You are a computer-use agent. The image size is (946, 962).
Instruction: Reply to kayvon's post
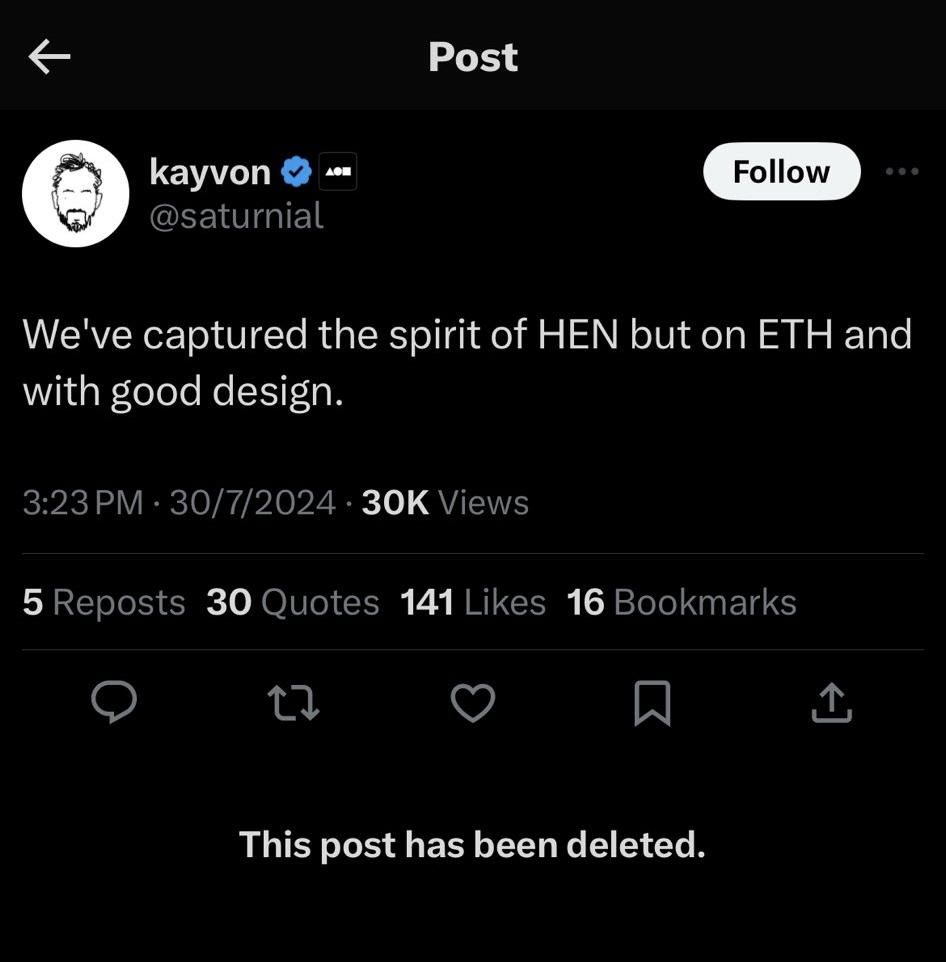(115, 703)
